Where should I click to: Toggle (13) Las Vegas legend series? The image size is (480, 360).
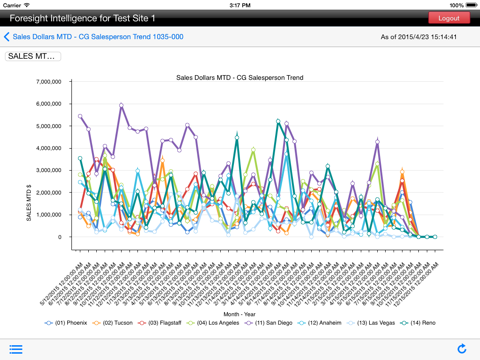371,323
